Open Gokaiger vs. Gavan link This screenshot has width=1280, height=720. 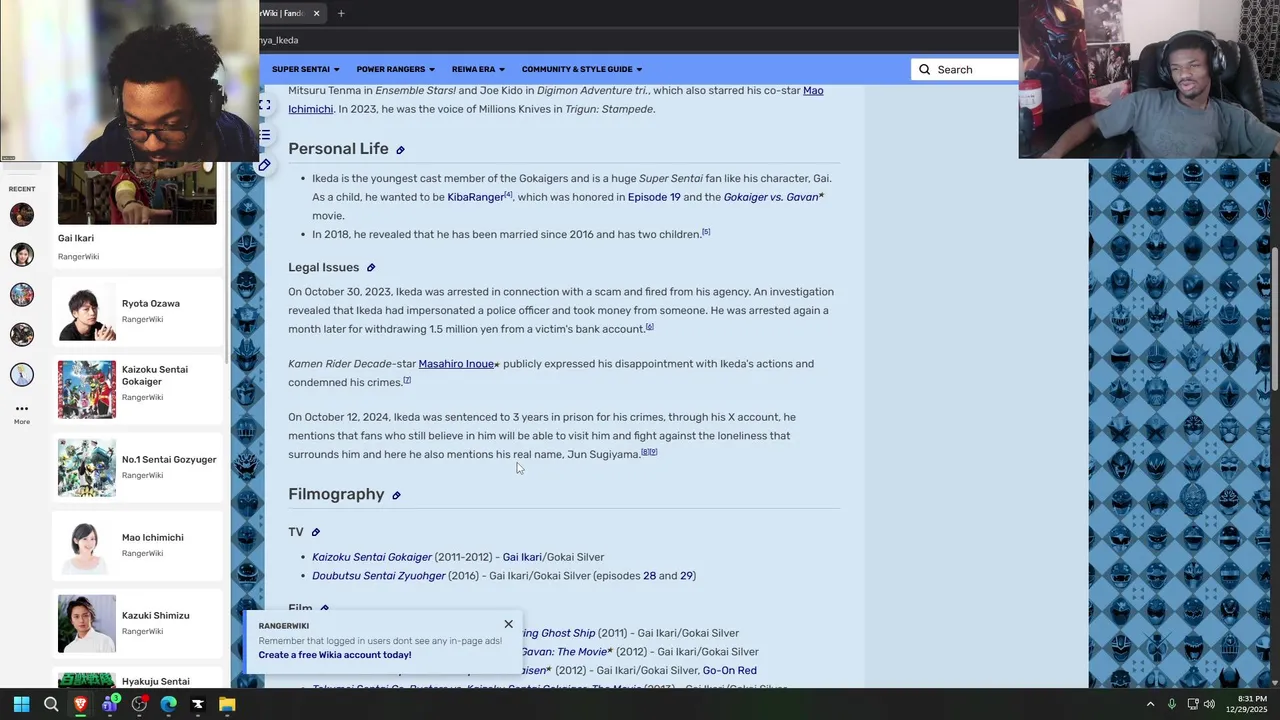771,197
